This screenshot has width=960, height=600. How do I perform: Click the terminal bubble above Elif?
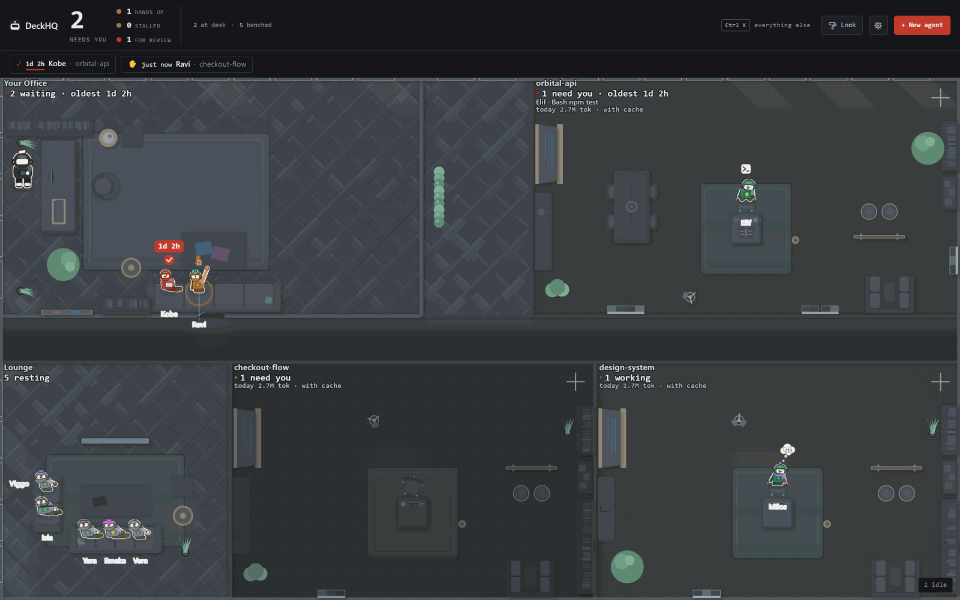click(x=746, y=169)
